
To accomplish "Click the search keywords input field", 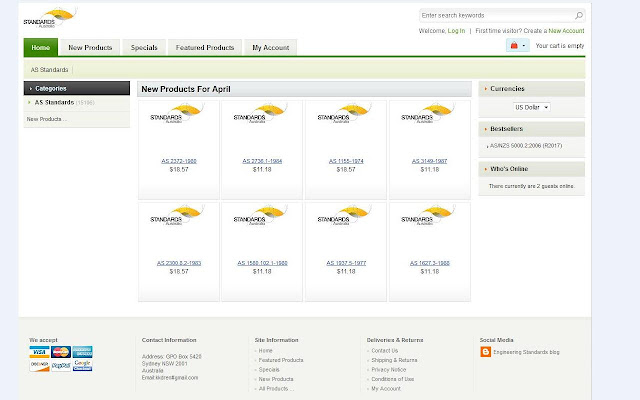I will [x=496, y=16].
